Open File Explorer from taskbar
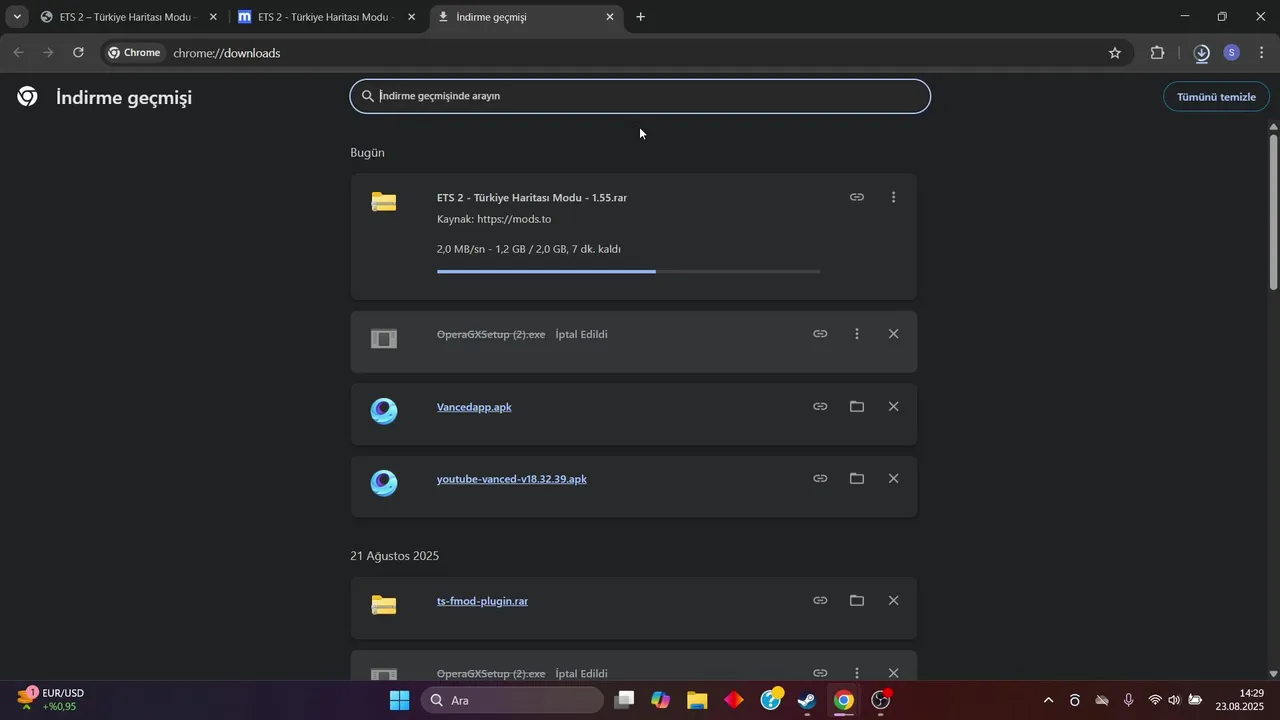 (697, 700)
